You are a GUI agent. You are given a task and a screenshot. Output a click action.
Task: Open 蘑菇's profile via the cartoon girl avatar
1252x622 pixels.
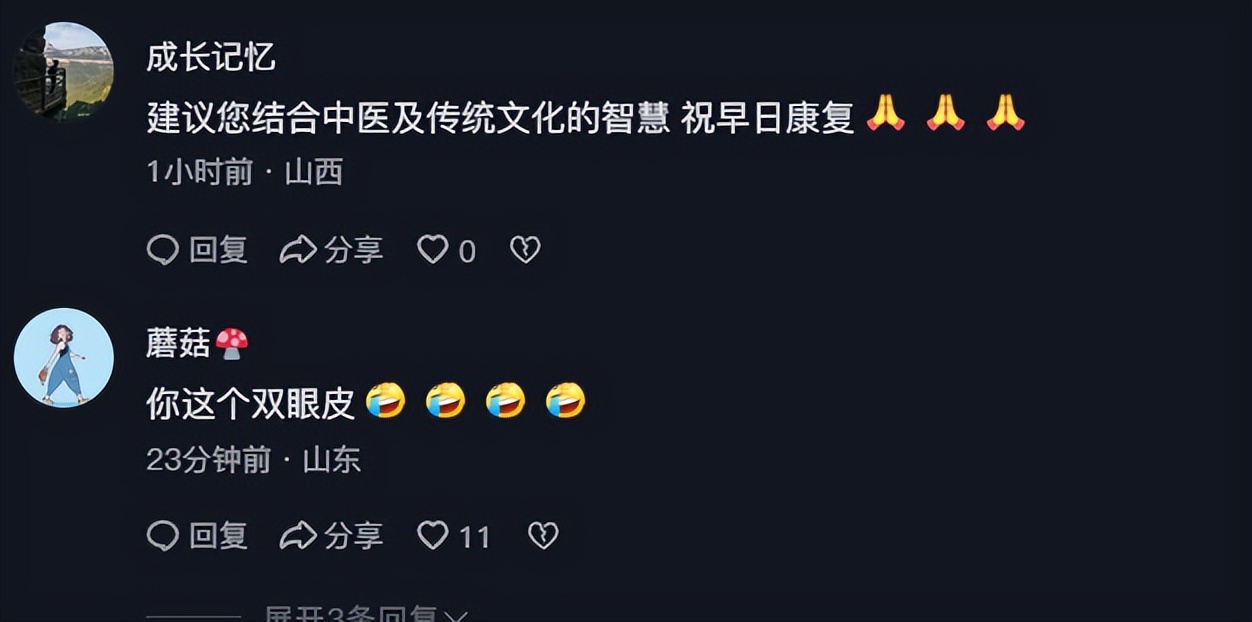63,357
